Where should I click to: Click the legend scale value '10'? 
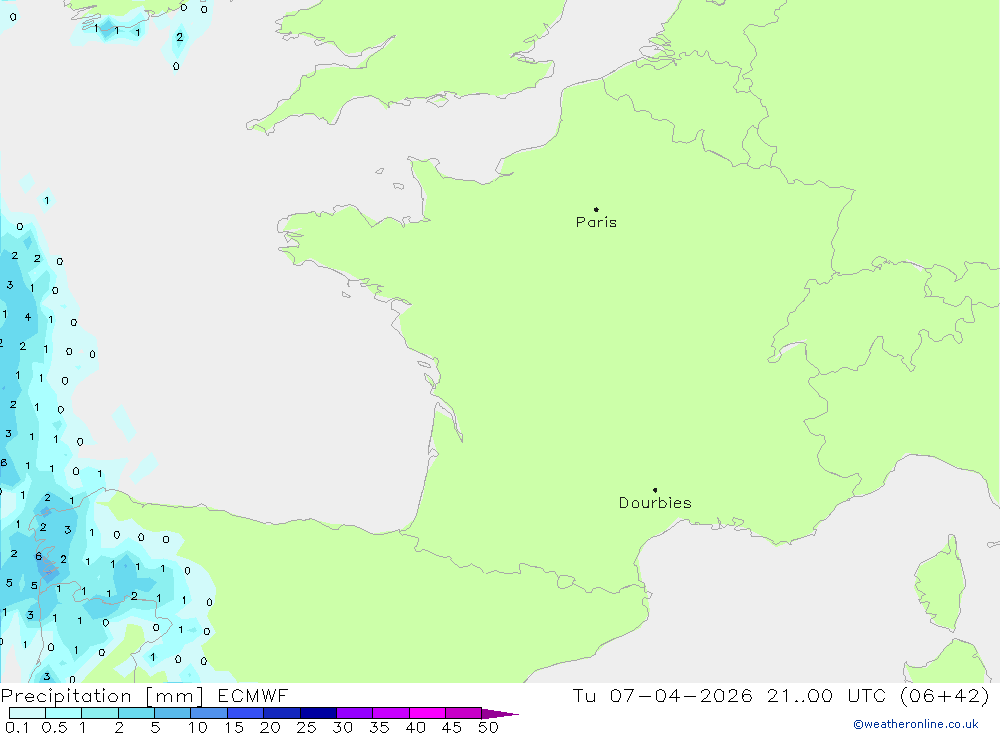tap(197, 727)
